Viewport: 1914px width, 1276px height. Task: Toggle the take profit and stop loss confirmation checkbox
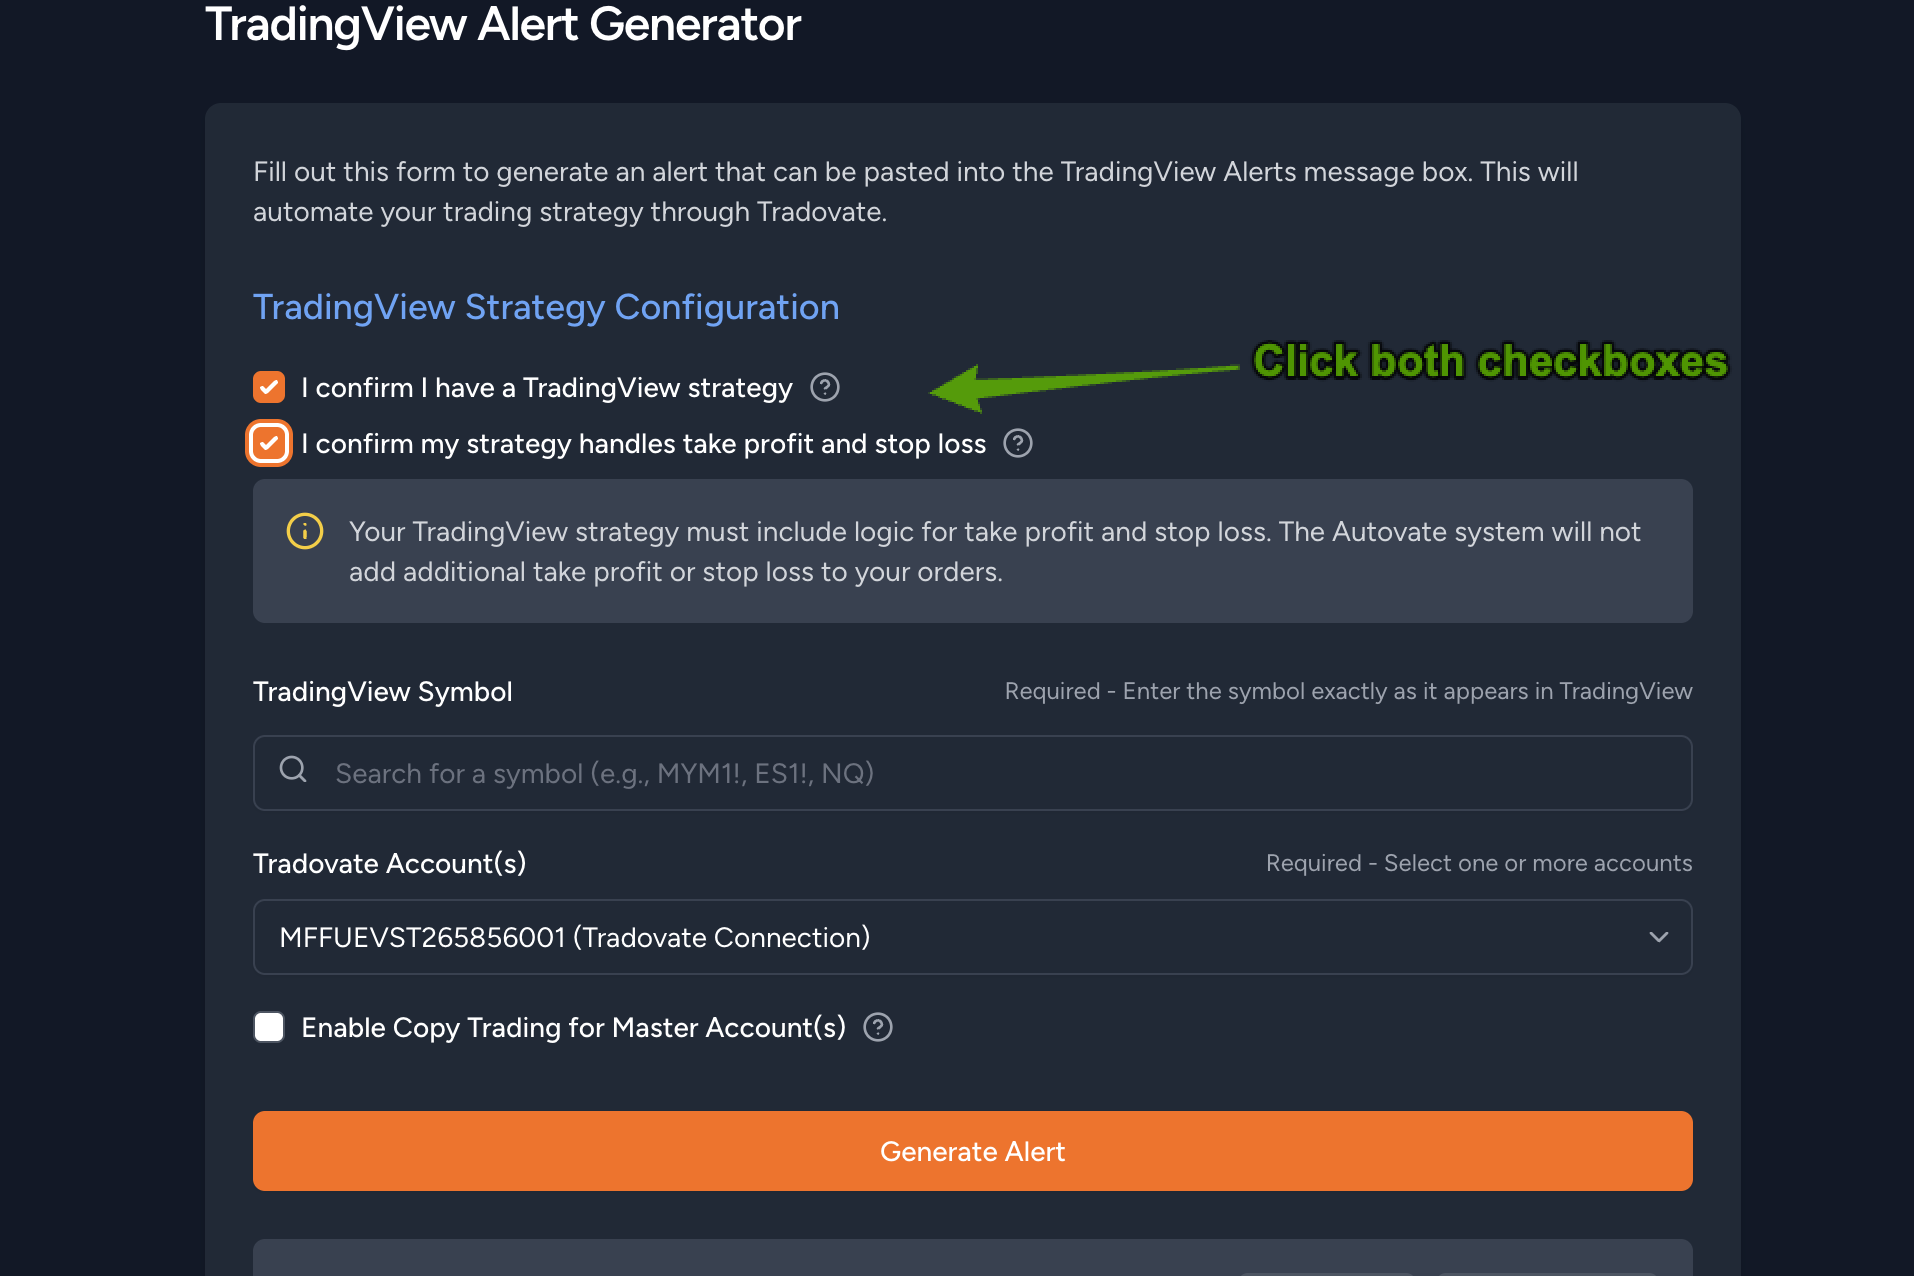tap(269, 443)
